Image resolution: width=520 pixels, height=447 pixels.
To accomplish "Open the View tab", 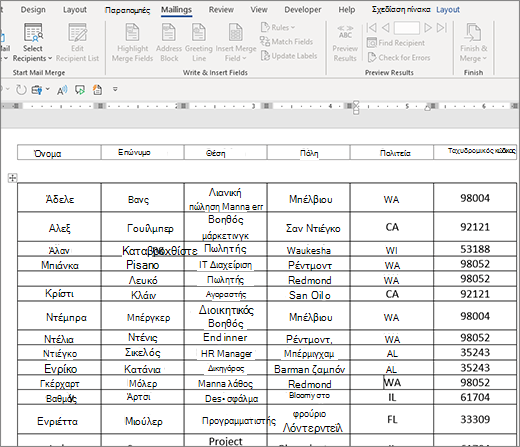I will point(259,10).
